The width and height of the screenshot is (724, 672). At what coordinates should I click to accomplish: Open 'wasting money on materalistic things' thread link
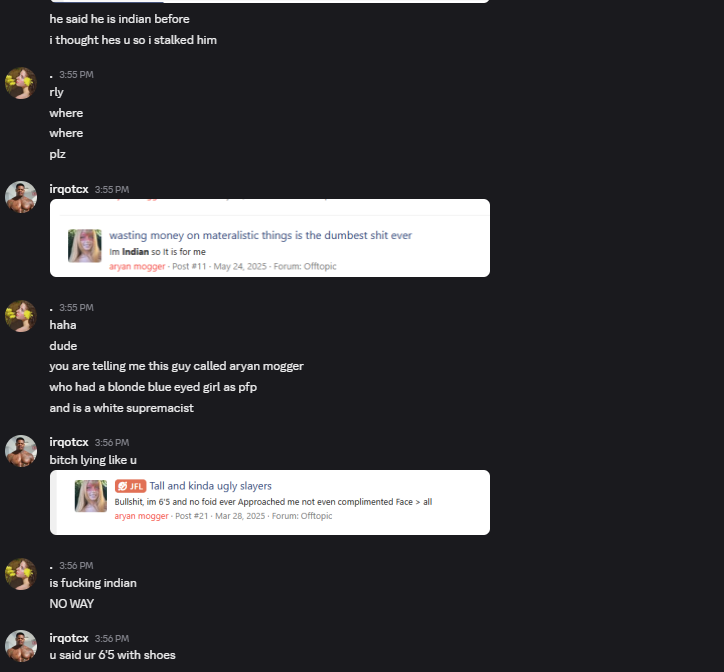(260, 235)
